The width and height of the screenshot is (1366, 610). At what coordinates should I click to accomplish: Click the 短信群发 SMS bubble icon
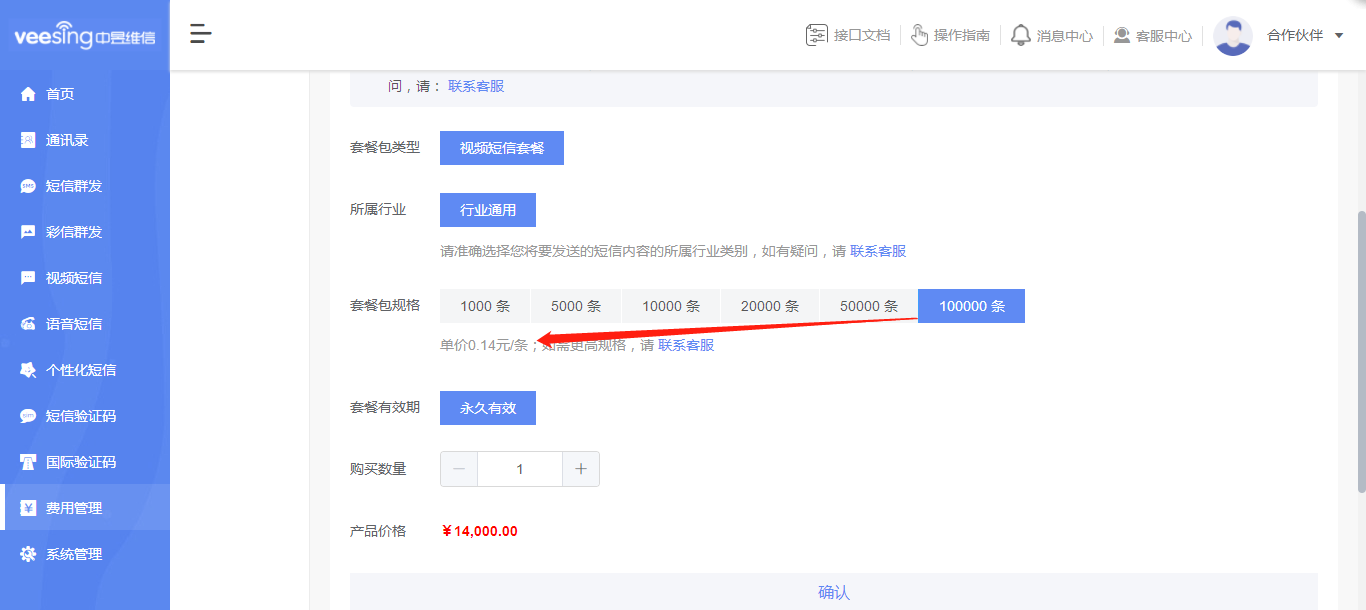tap(28, 186)
